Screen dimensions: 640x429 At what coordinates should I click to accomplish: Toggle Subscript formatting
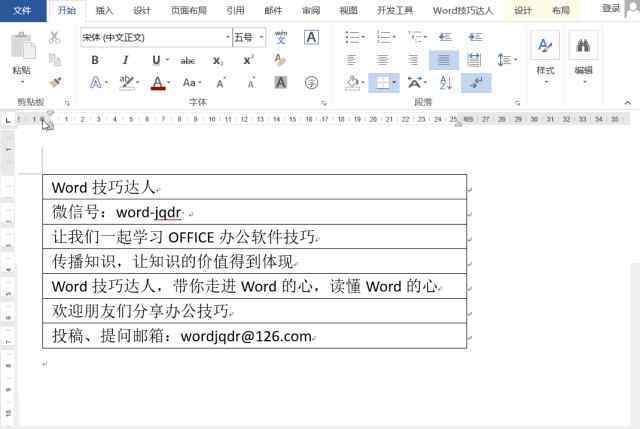(x=218, y=61)
